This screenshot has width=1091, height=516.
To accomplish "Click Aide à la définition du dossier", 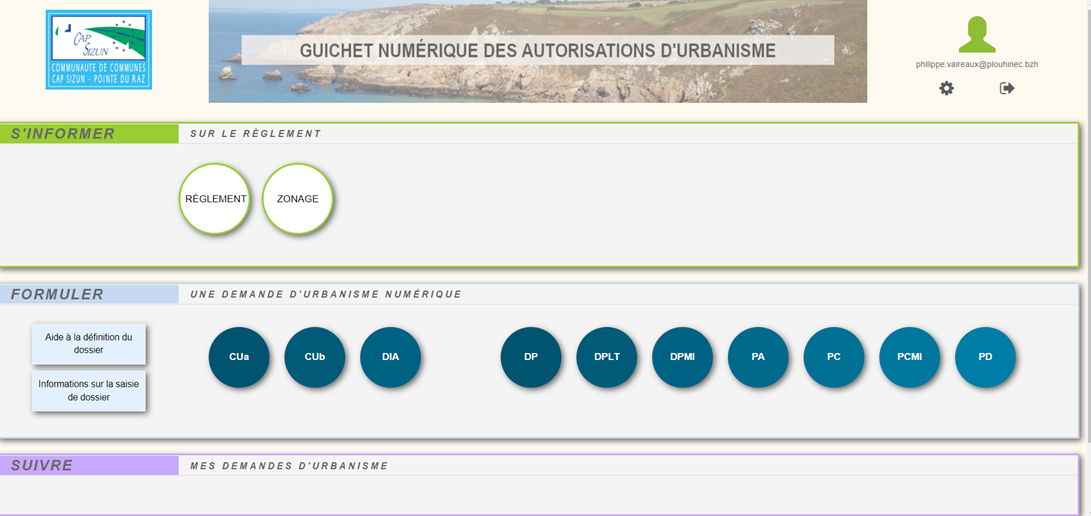I will 88,344.
